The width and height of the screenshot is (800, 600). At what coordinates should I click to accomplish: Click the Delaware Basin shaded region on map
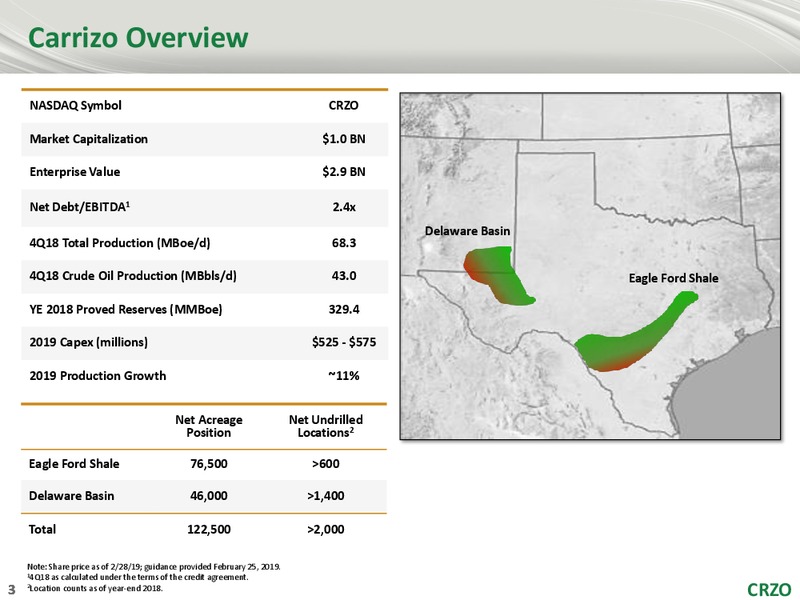[x=497, y=276]
